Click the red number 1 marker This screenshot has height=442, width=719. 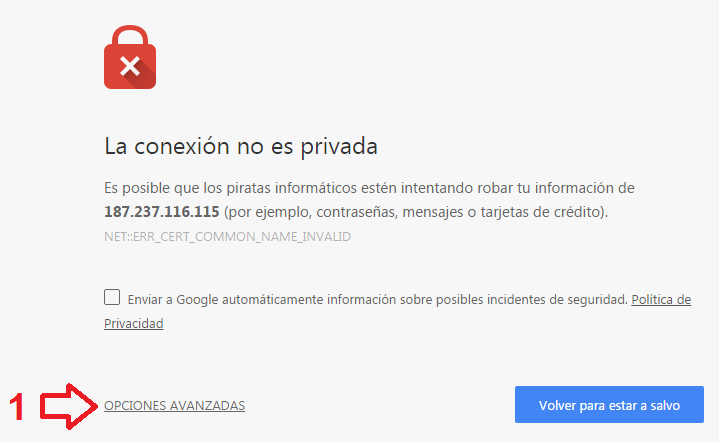(x=17, y=407)
